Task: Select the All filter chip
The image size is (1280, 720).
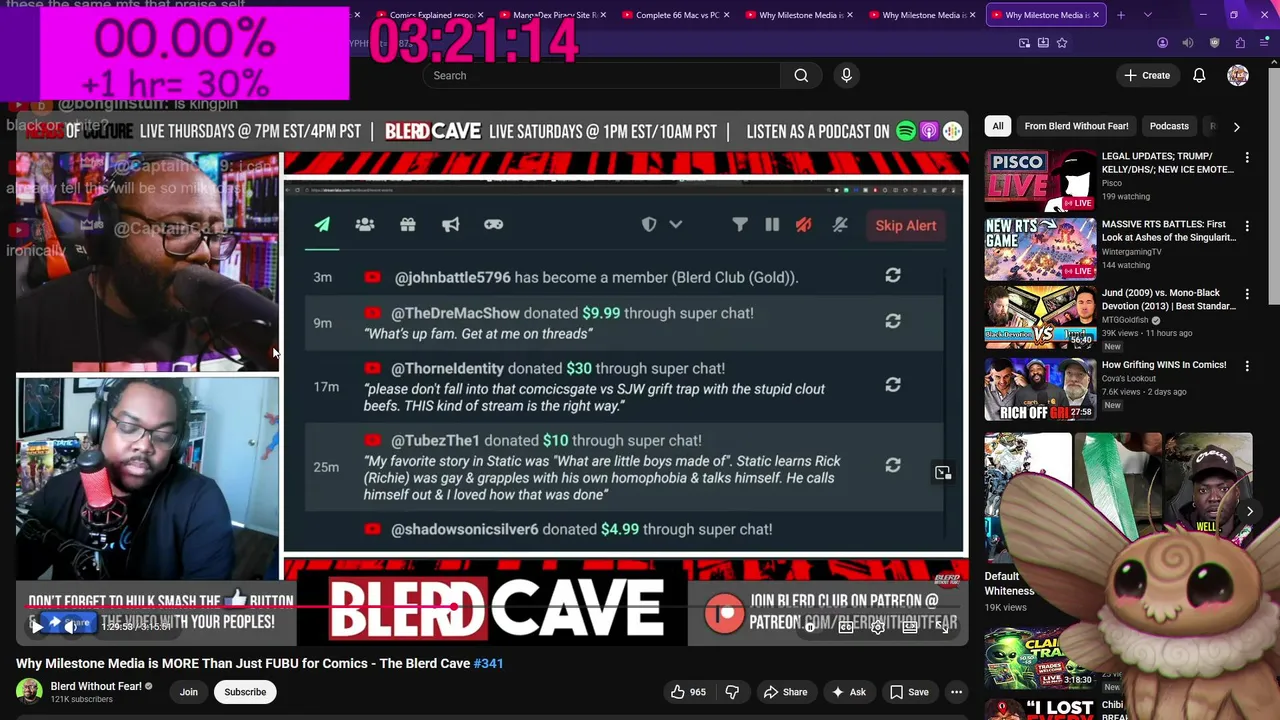Action: pos(997,126)
